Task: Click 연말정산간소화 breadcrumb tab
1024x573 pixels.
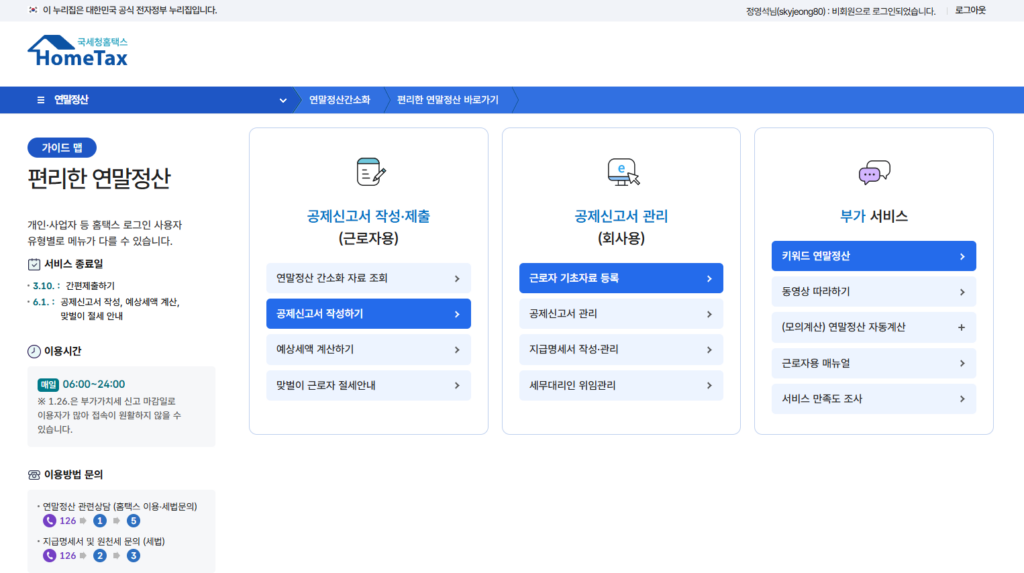Action: click(339, 100)
